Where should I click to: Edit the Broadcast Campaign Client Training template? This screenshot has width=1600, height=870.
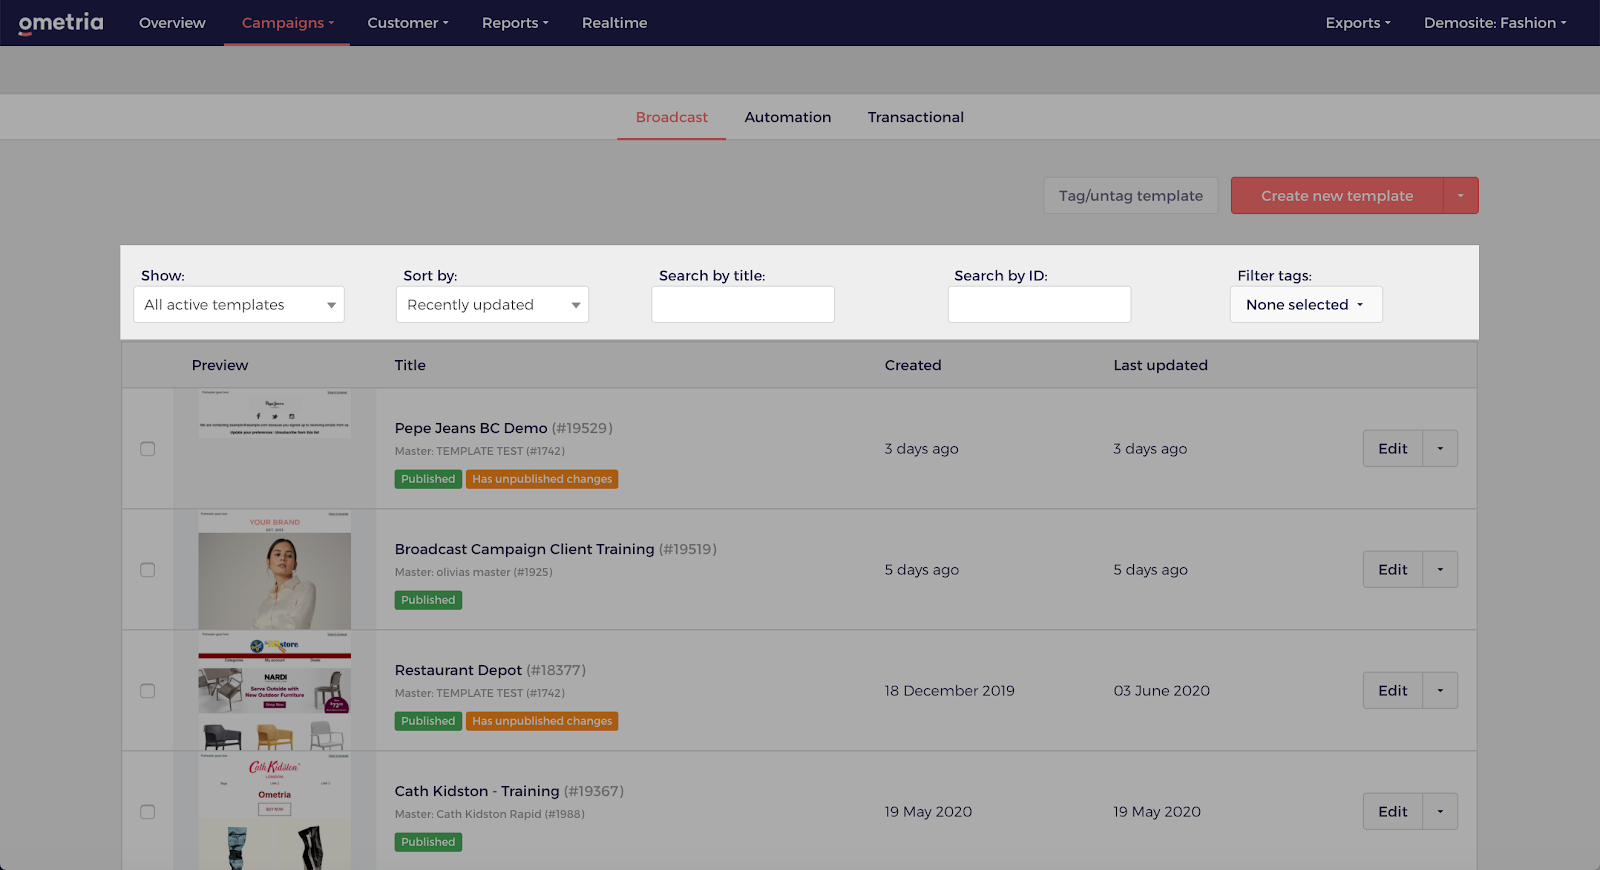(1393, 570)
